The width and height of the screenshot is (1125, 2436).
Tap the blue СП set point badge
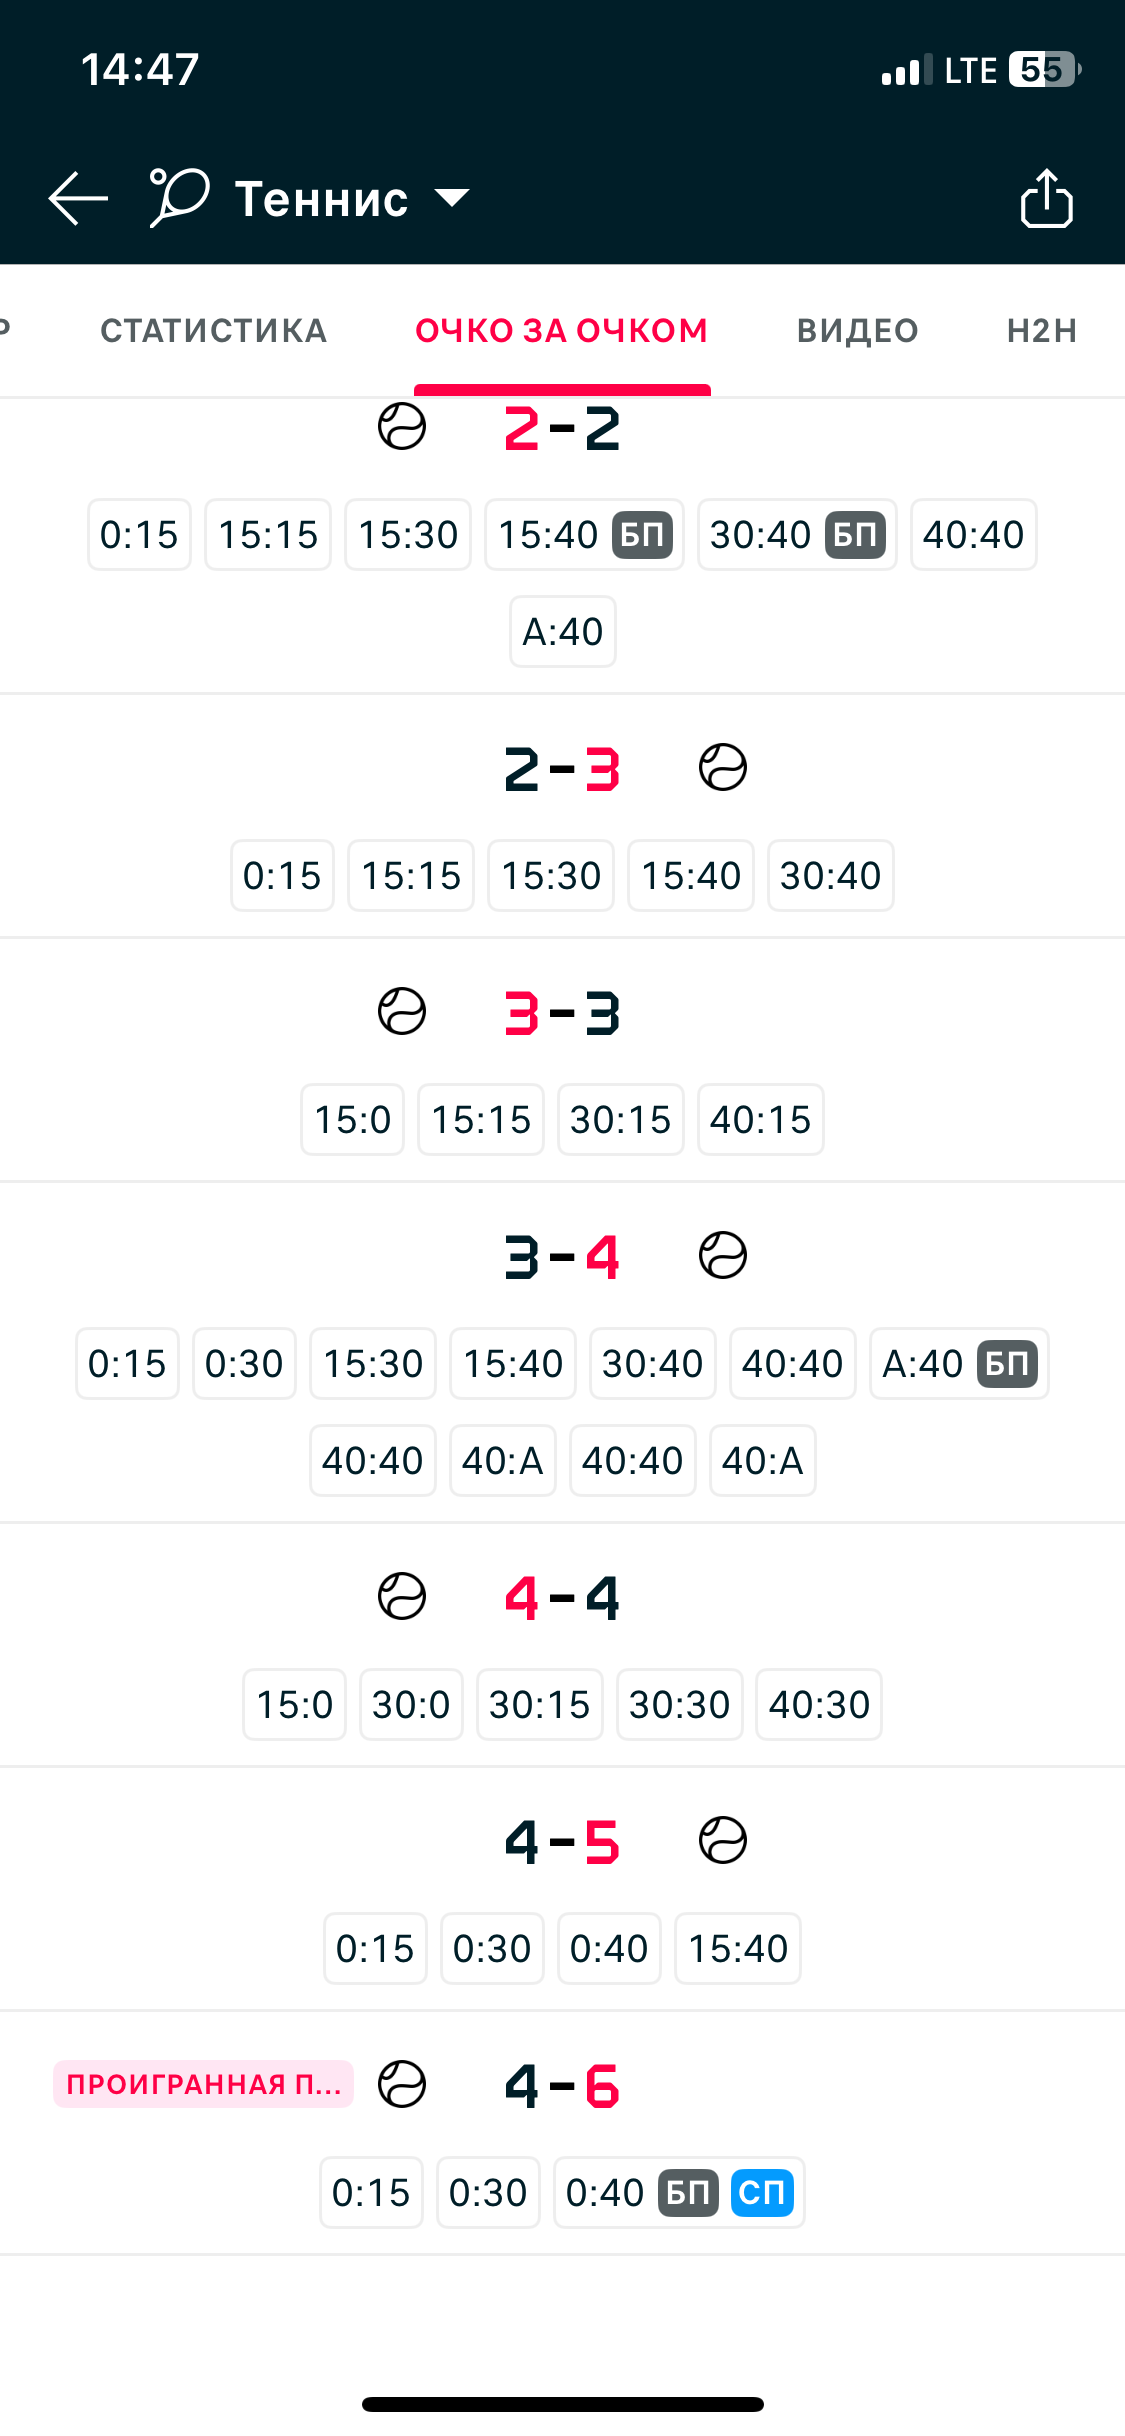click(x=762, y=2192)
